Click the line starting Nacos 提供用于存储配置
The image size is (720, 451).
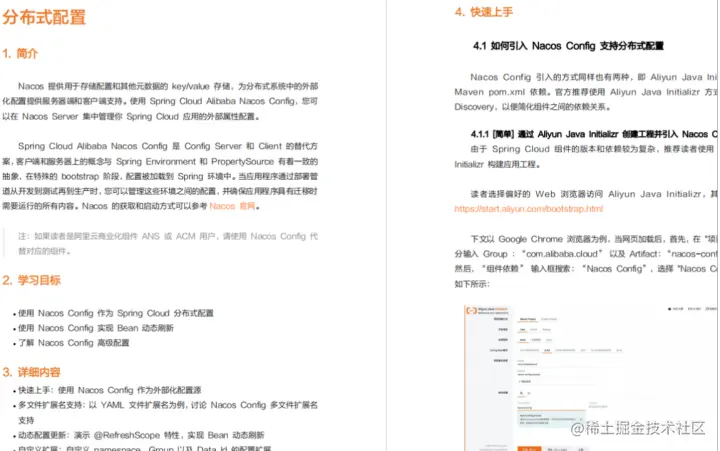tap(168, 86)
